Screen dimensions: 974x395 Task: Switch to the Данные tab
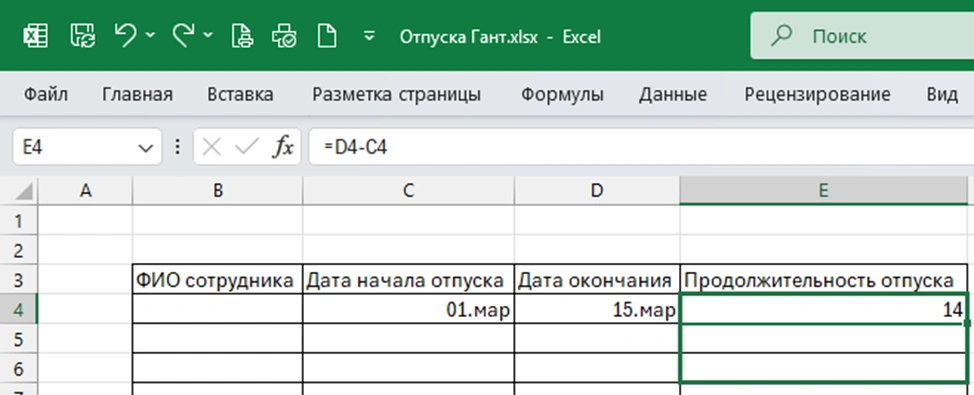(673, 94)
